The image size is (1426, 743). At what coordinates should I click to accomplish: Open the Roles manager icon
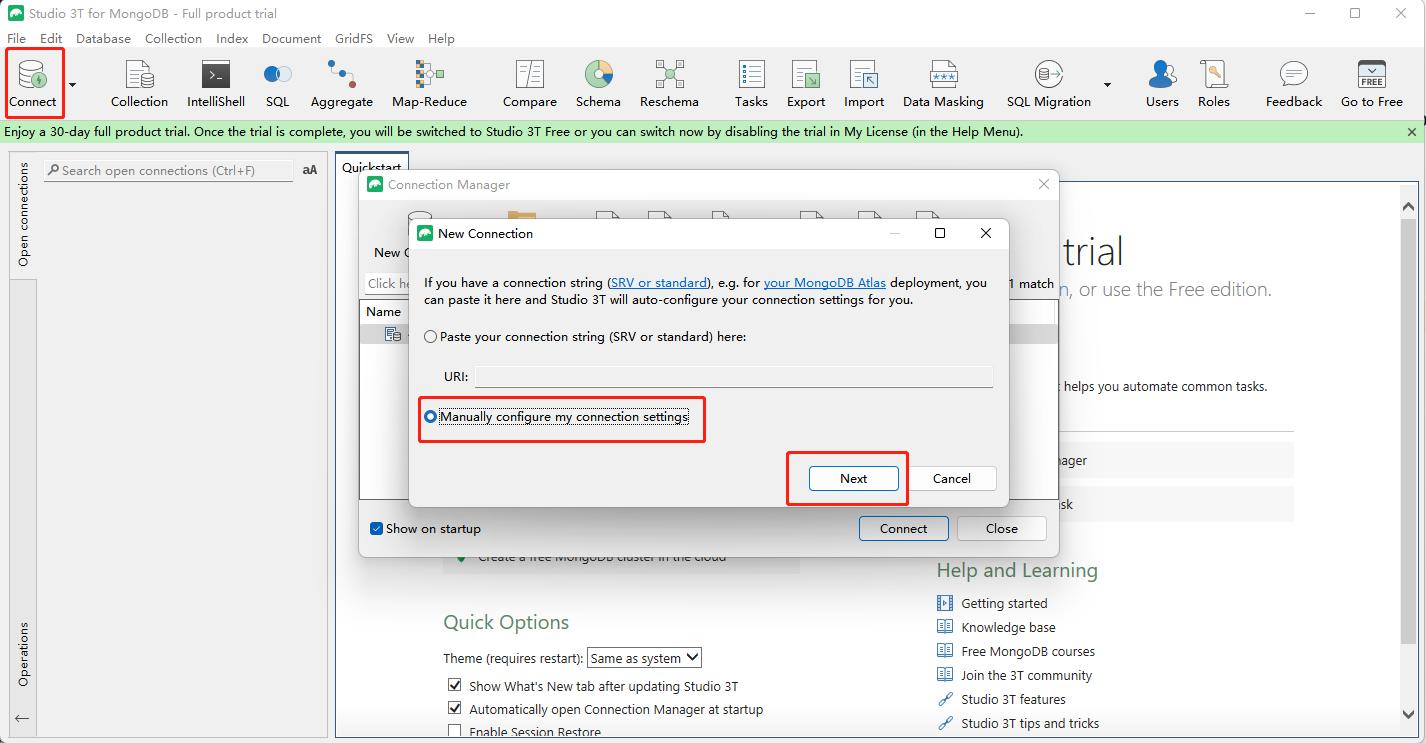[x=1214, y=83]
